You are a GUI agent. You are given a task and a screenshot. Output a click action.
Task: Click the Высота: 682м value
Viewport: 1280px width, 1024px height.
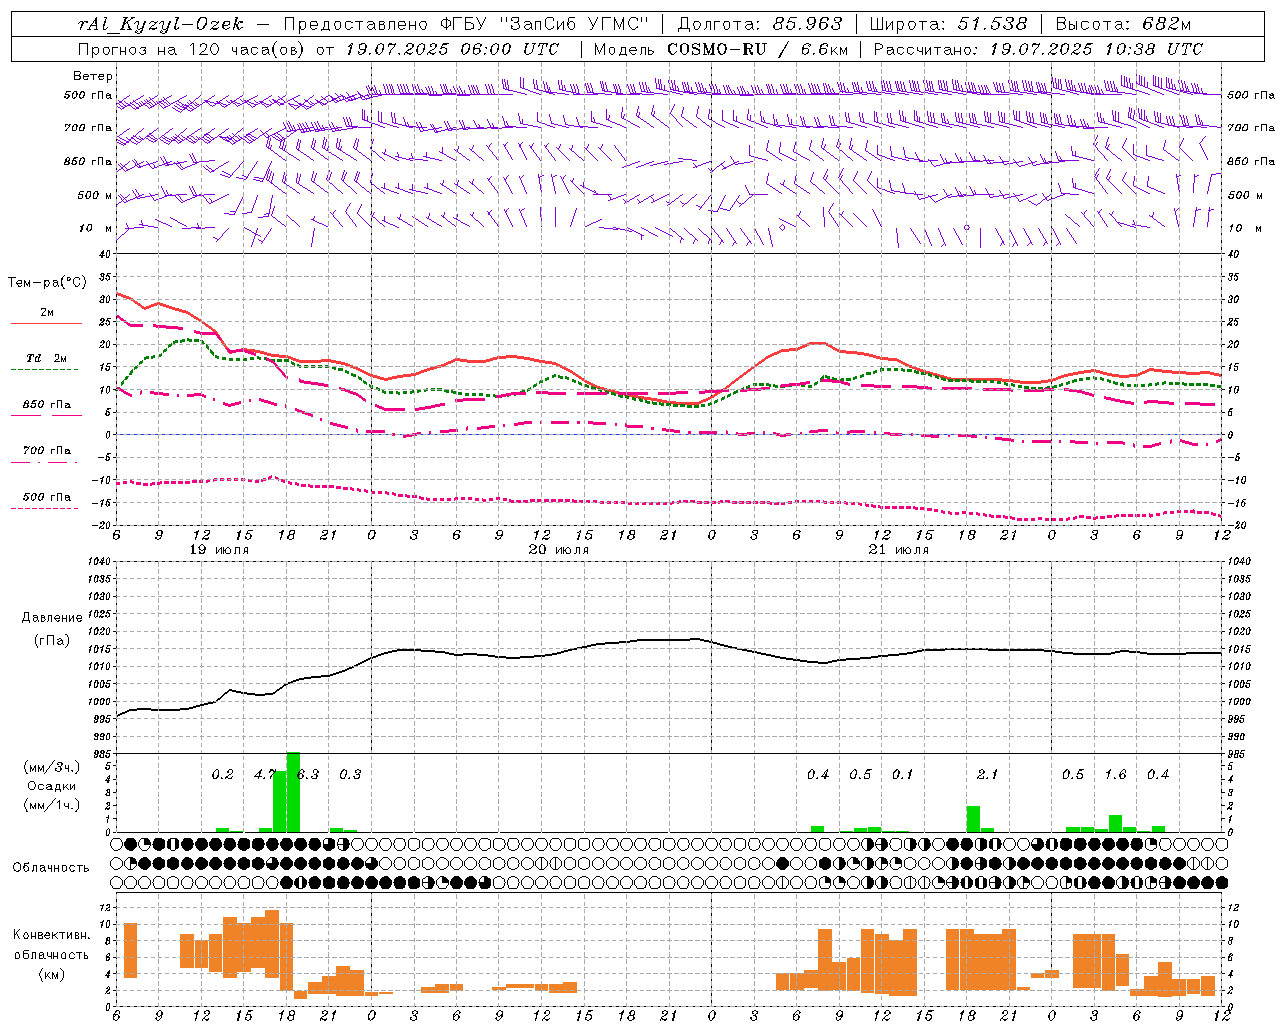1123,25
